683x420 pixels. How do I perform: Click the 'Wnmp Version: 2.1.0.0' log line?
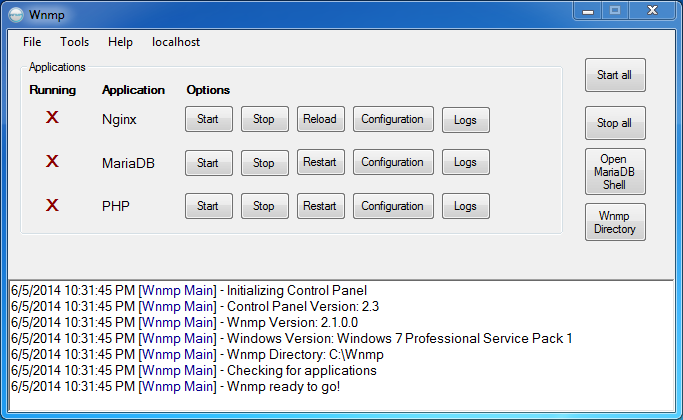[x=185, y=323]
